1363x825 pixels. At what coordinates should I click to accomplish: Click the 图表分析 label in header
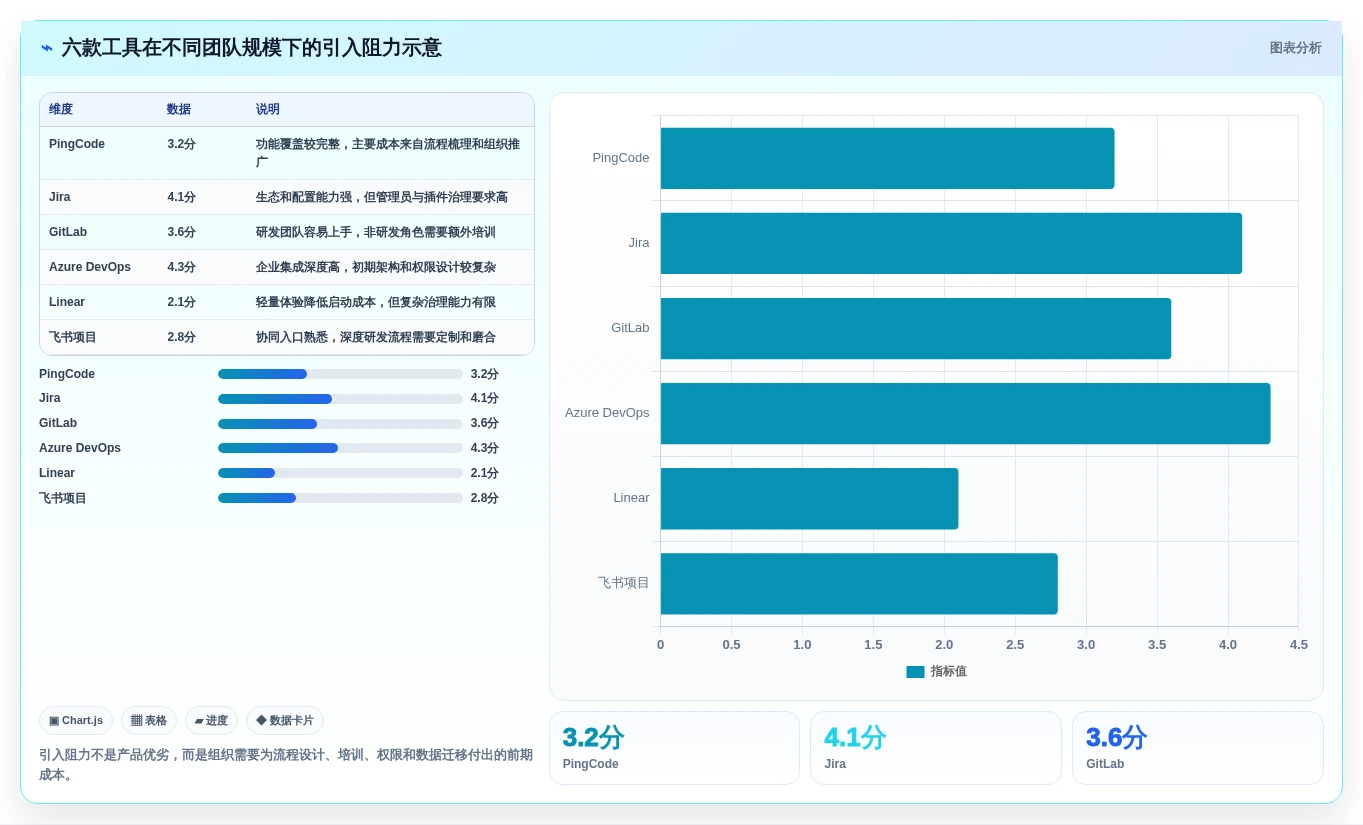(1295, 48)
